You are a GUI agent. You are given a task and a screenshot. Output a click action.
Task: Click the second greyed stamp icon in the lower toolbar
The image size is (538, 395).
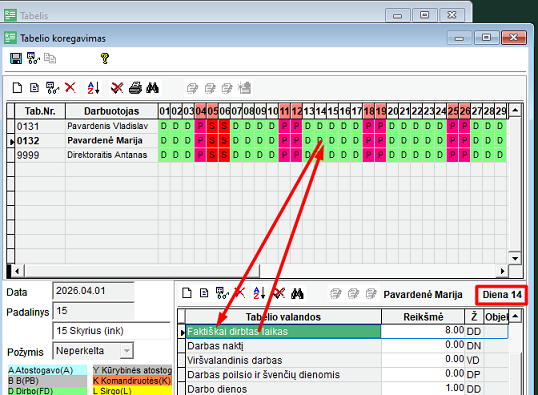click(353, 294)
